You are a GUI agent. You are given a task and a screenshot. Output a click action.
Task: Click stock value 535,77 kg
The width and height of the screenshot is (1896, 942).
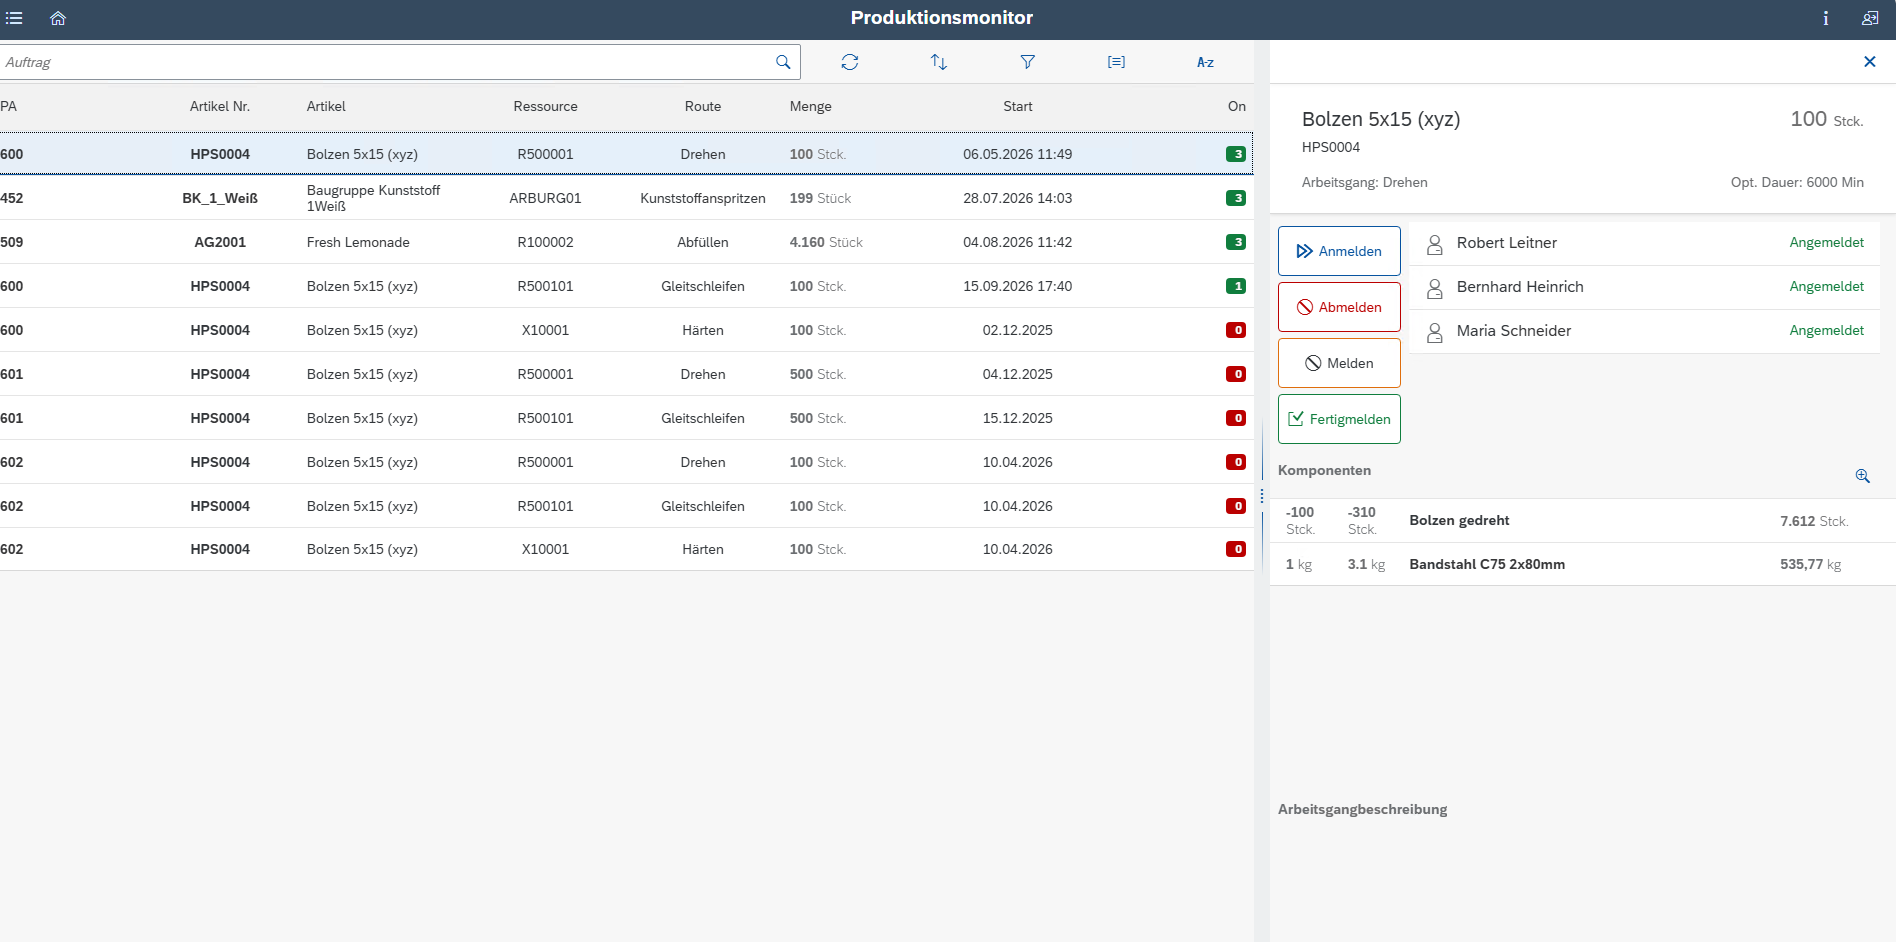(1811, 564)
